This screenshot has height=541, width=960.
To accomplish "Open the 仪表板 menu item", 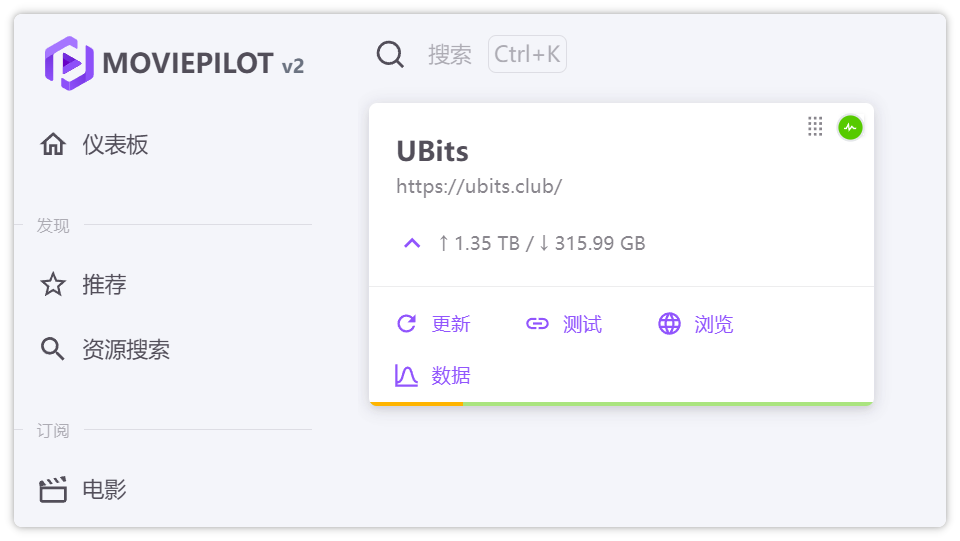I will tap(115, 145).
